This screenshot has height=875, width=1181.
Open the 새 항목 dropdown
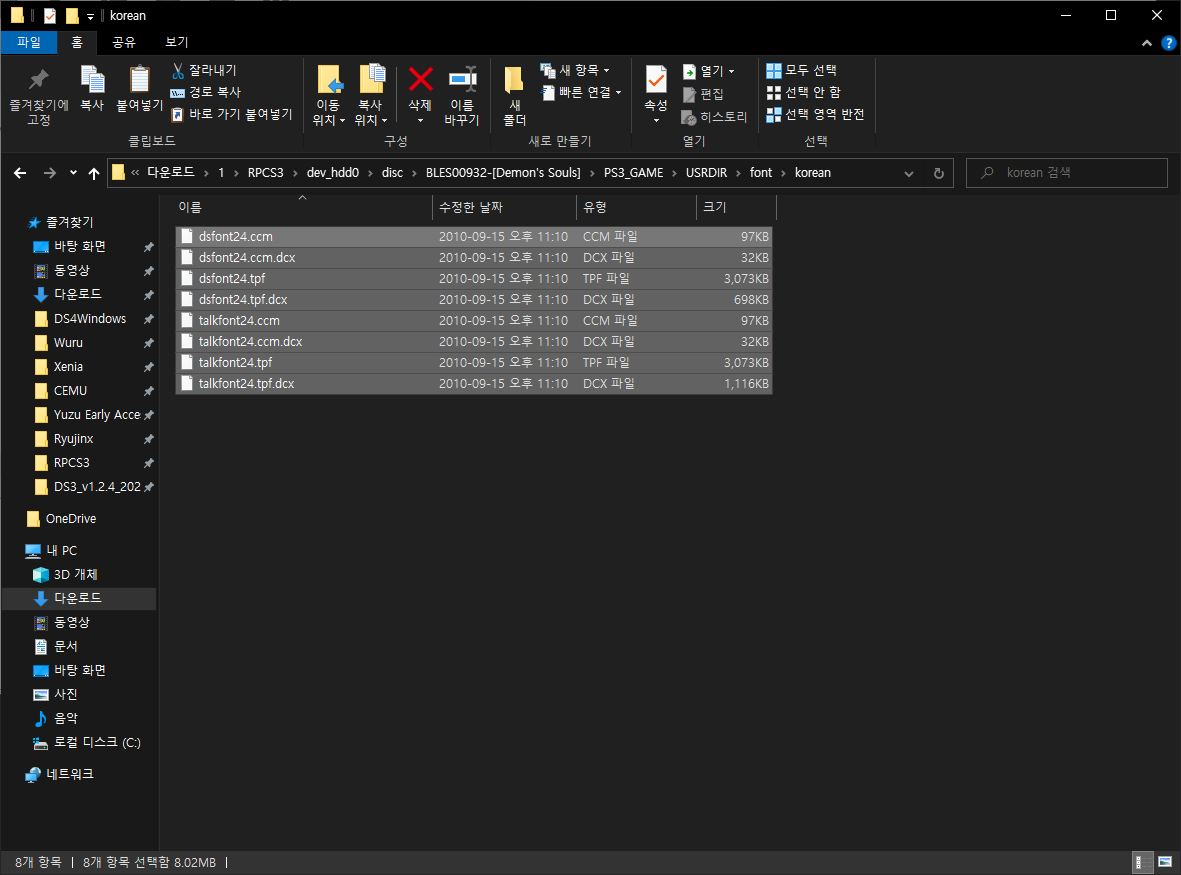point(575,70)
